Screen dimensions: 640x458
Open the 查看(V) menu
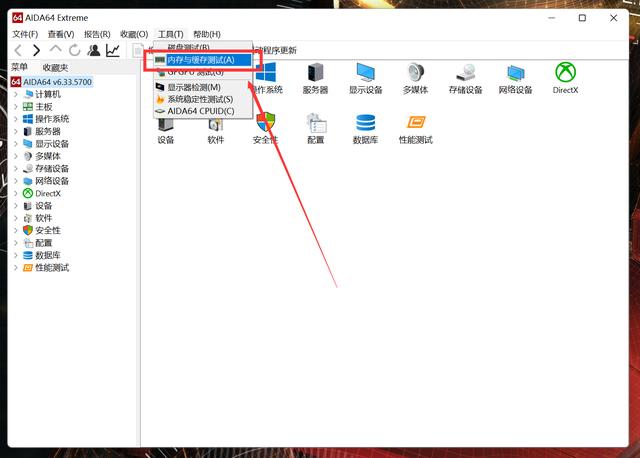click(61, 34)
